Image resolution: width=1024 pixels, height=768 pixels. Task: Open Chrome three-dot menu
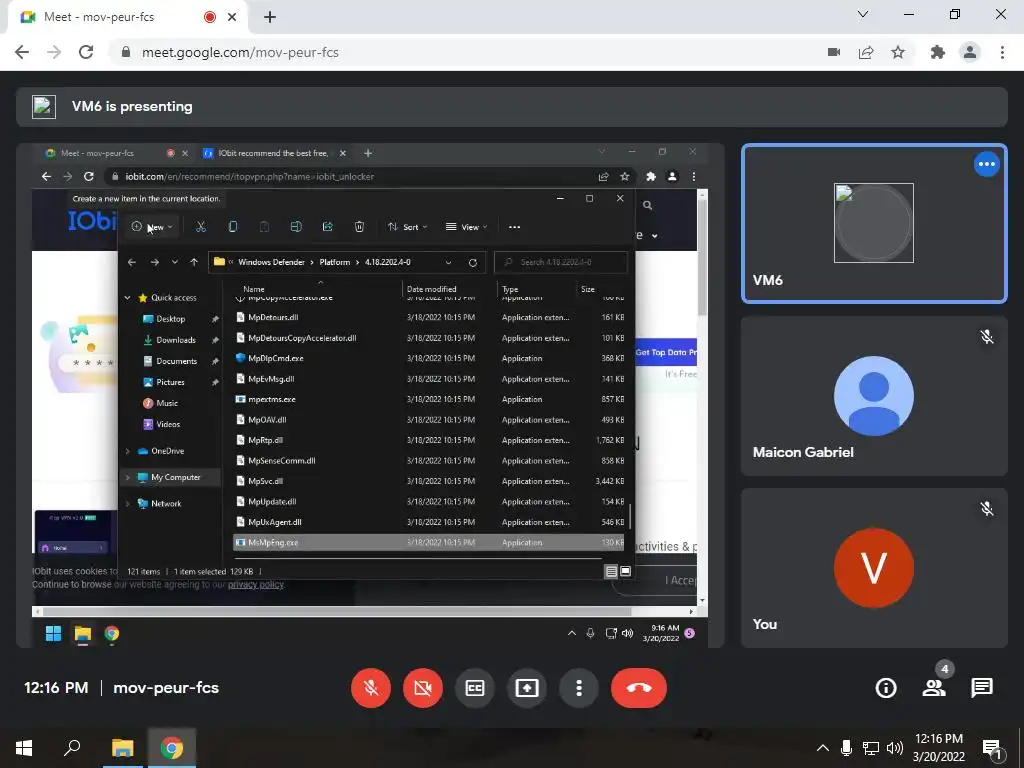(x=1002, y=52)
